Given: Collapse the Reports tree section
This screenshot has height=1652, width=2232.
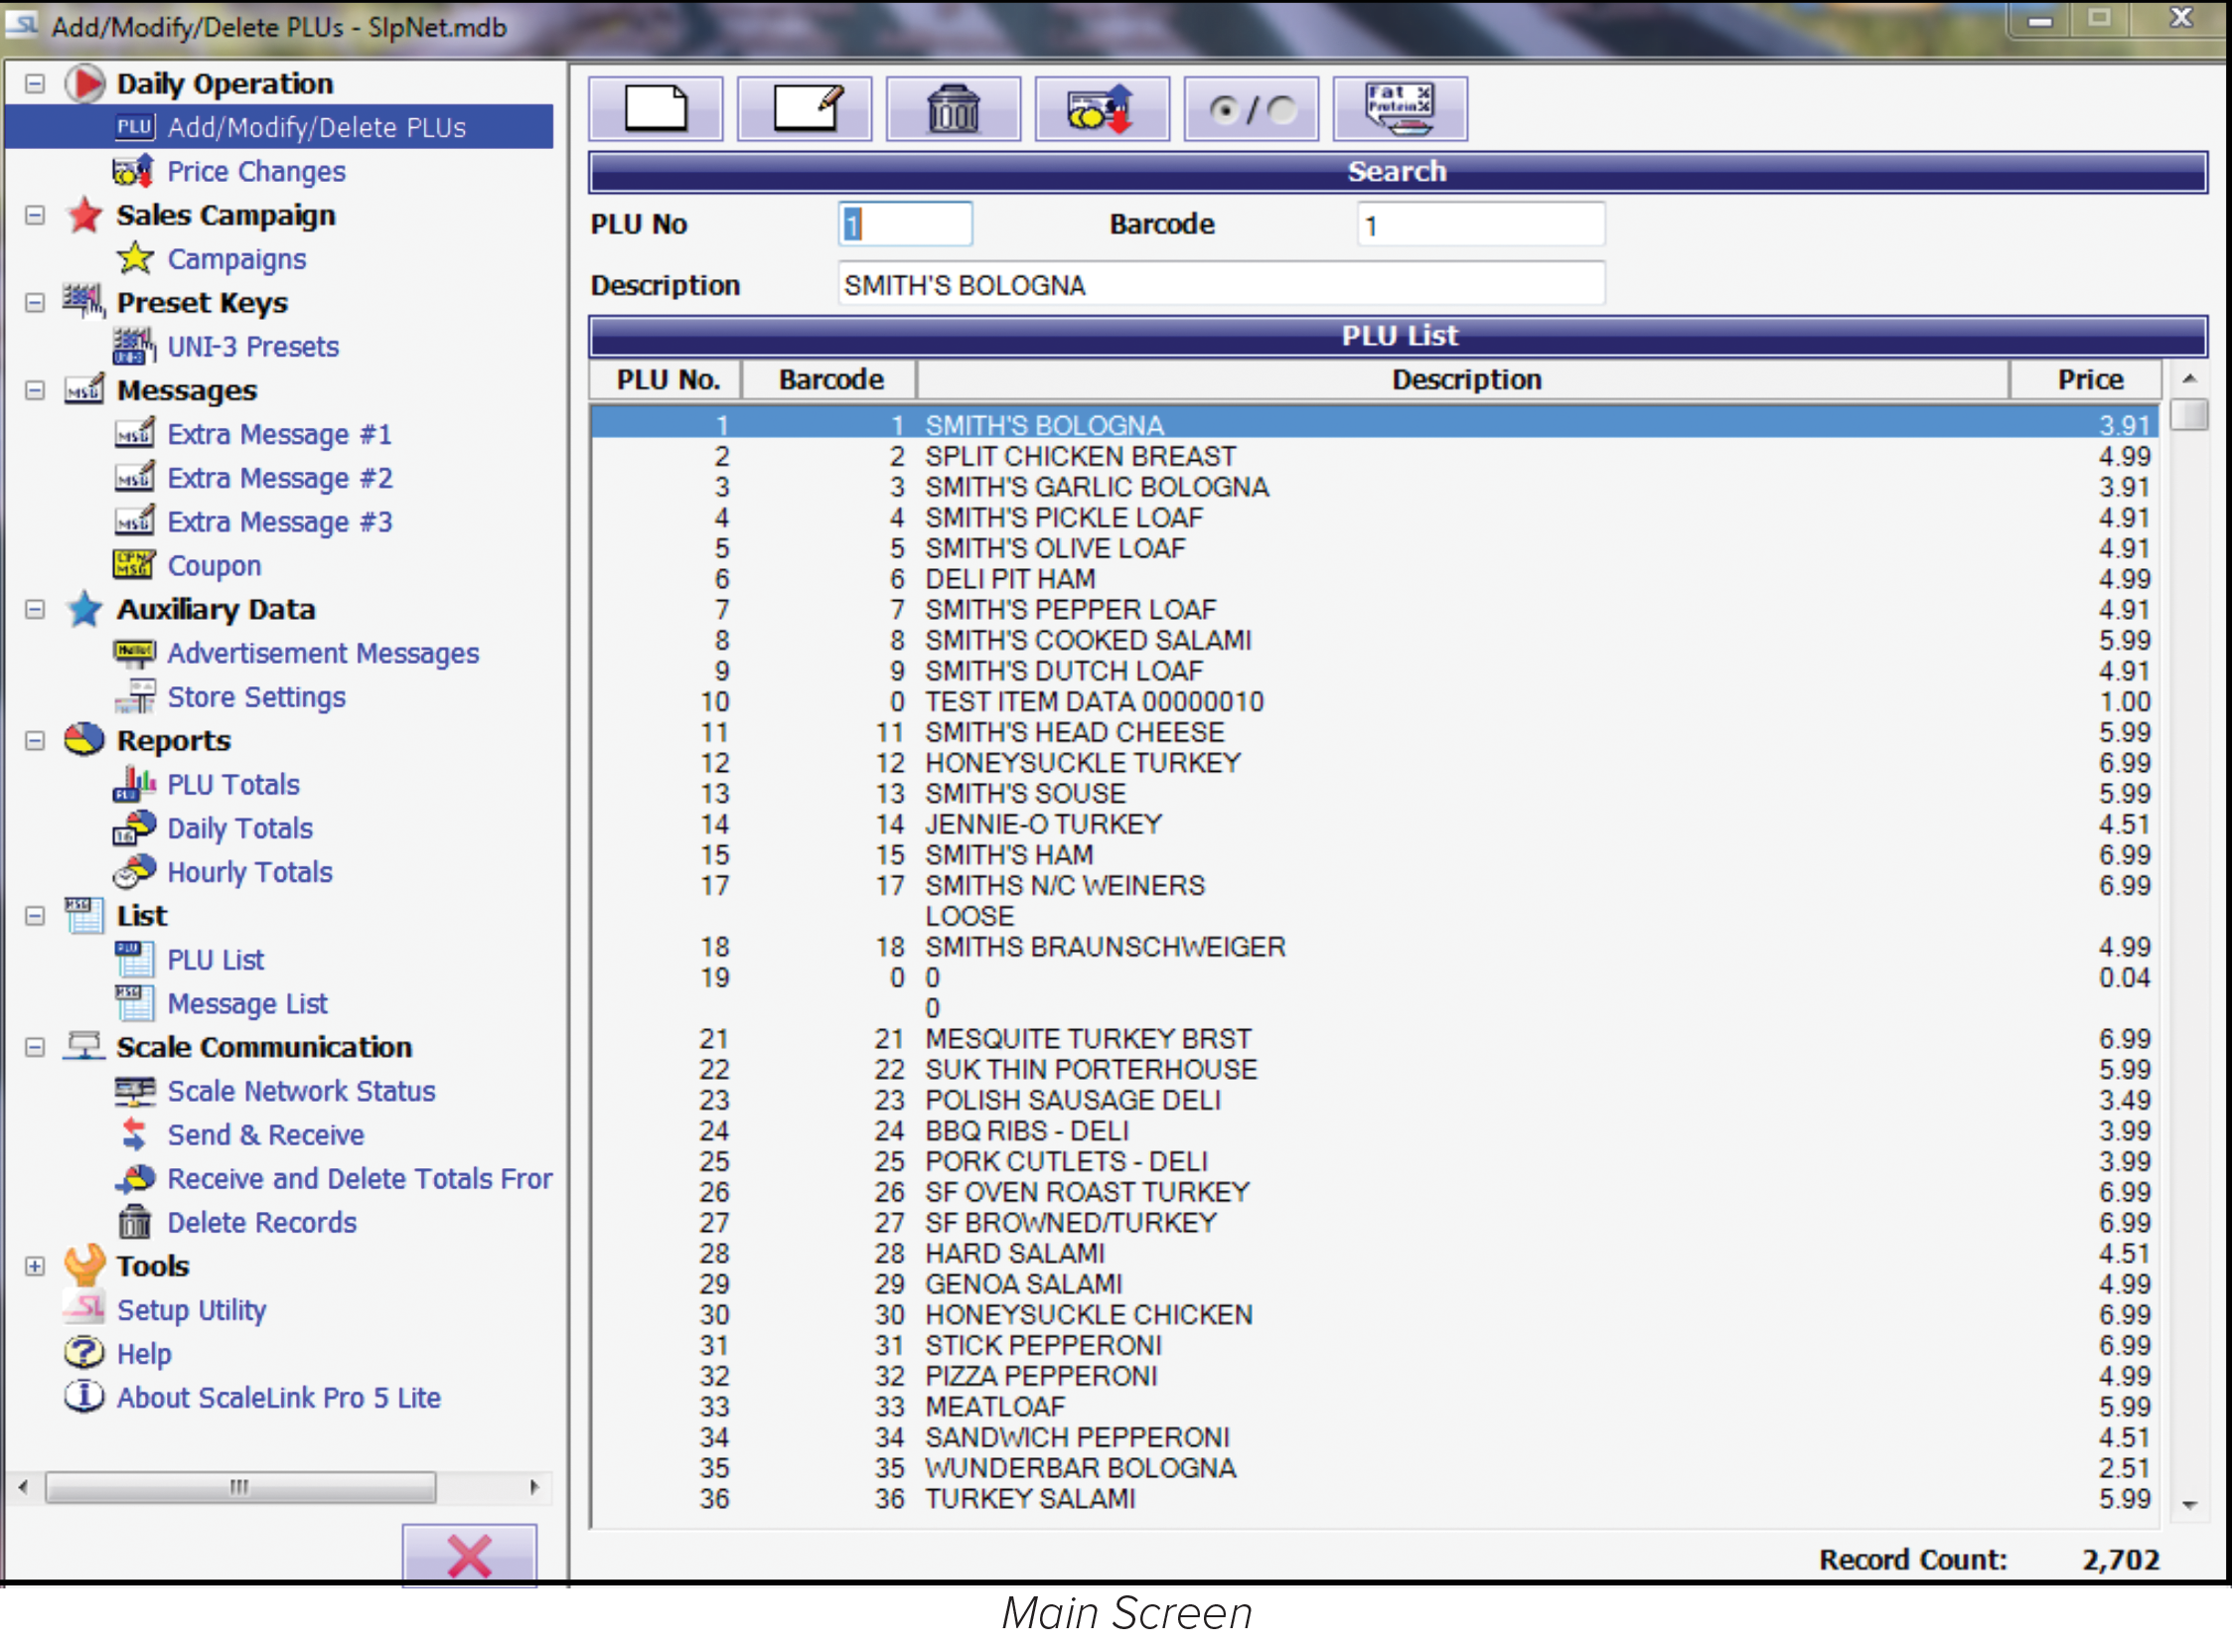Looking at the screenshot, I should point(35,741).
